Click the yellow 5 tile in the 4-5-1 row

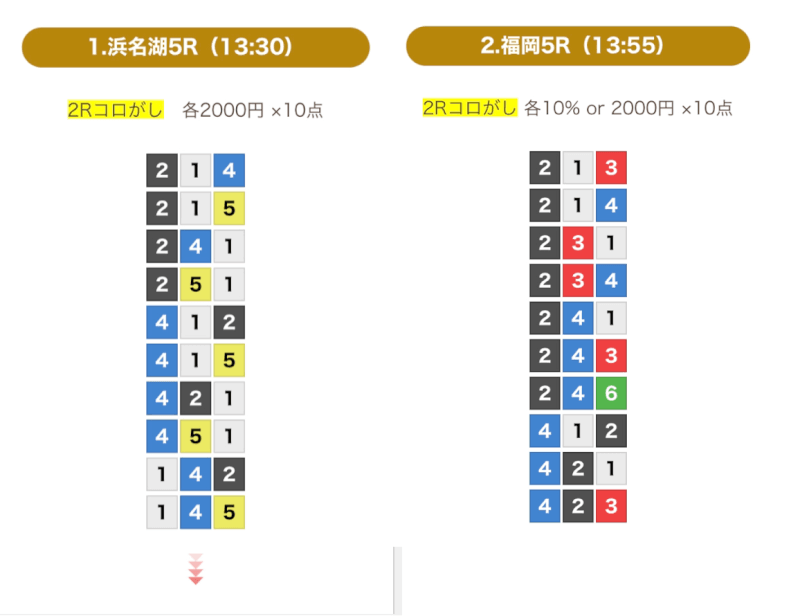[195, 436]
